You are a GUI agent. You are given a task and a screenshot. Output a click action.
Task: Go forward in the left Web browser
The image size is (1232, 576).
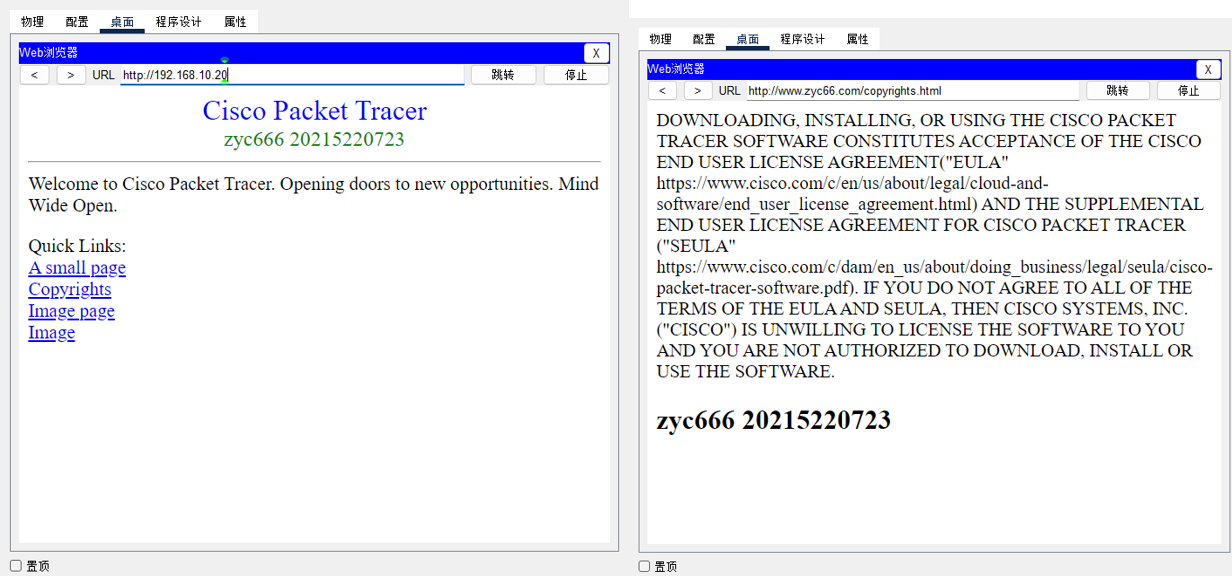[71, 75]
